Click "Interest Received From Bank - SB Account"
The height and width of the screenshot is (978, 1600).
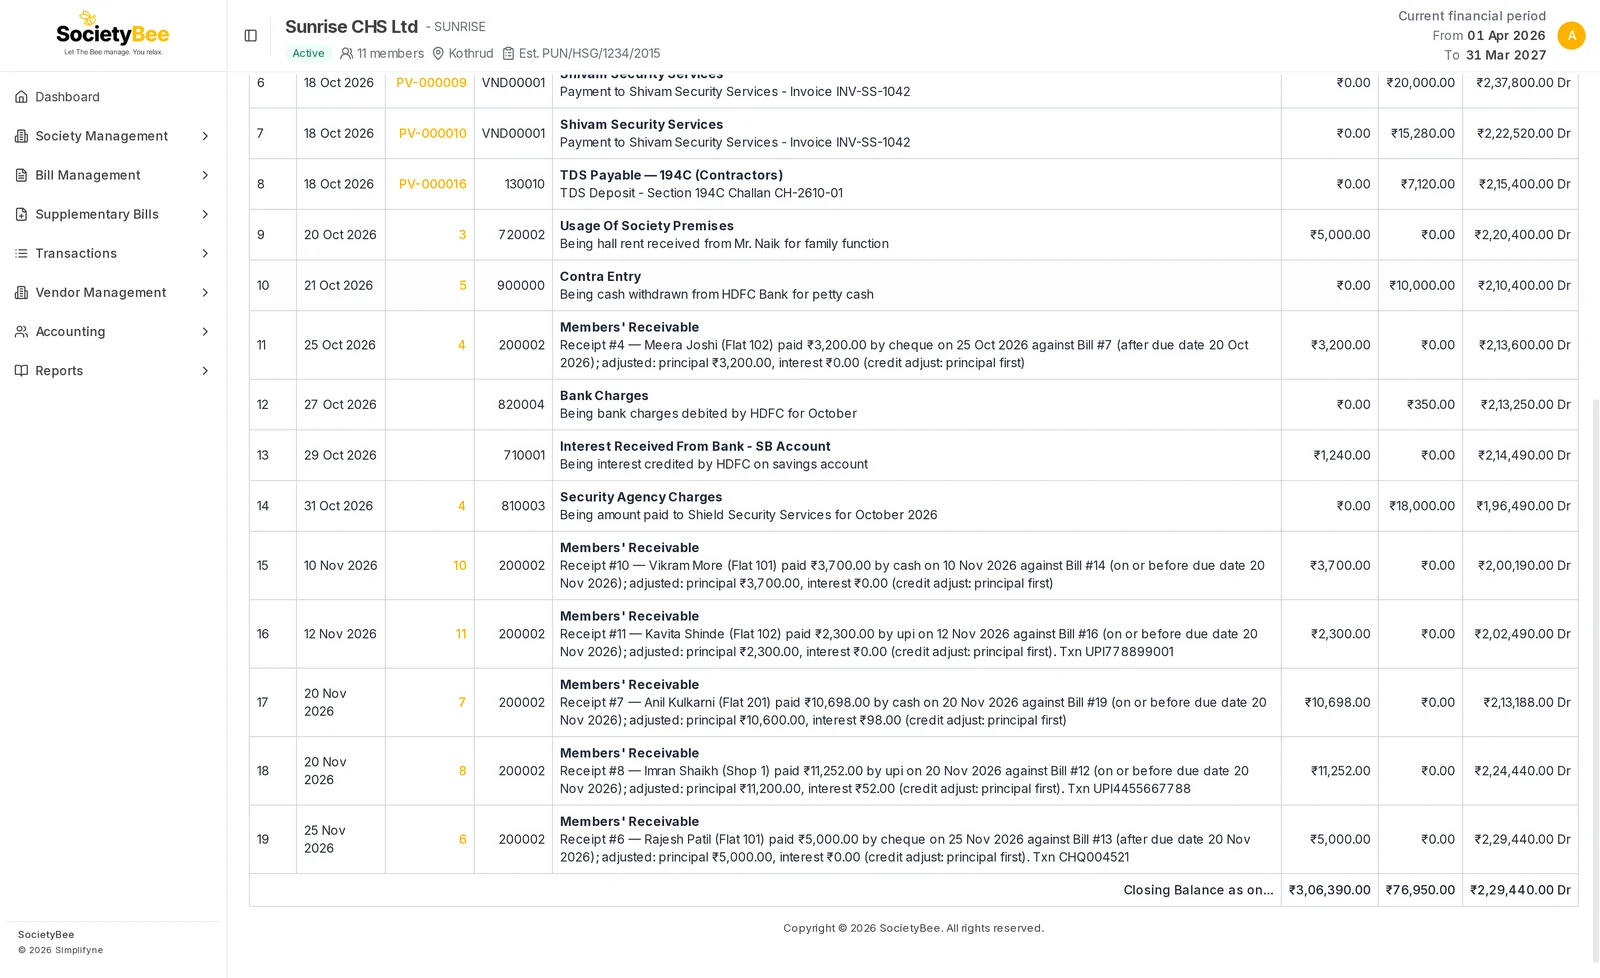(695, 447)
